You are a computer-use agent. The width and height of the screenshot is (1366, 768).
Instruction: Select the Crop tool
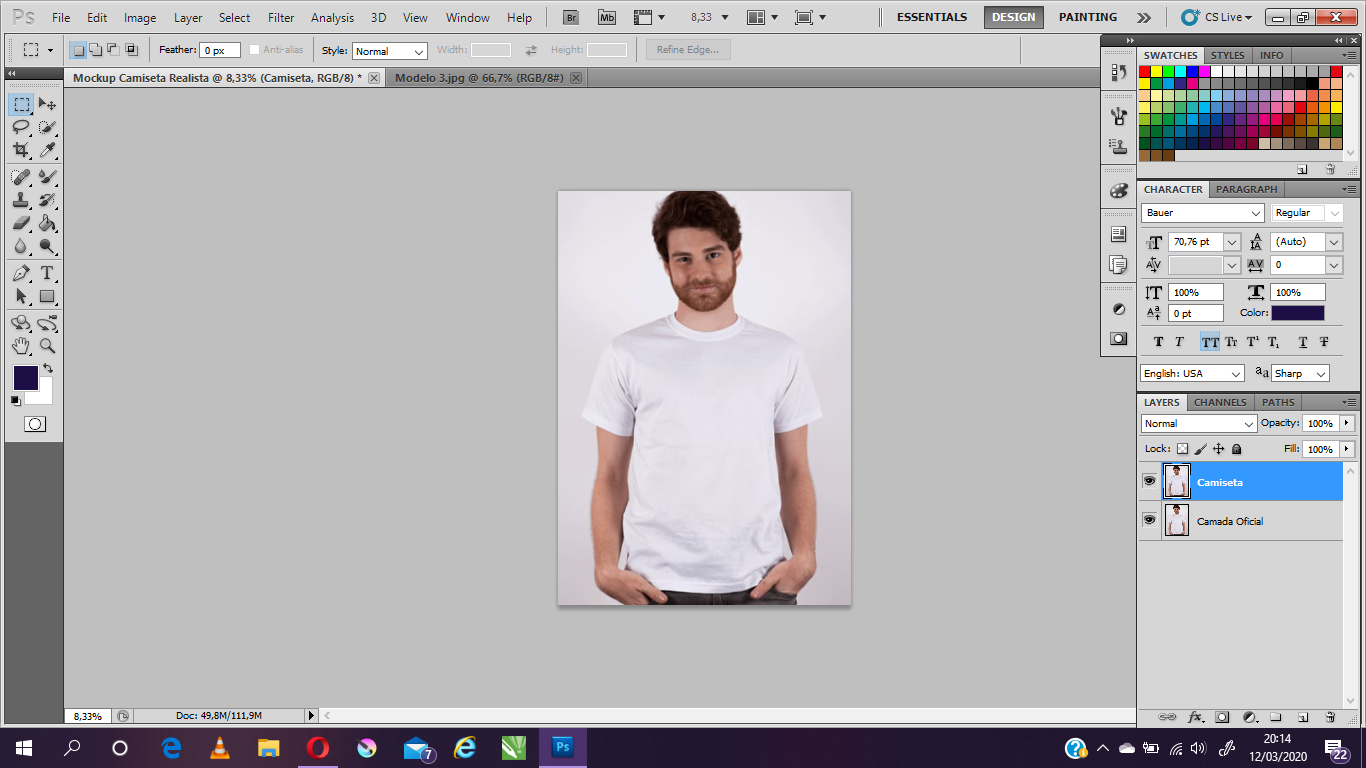click(x=21, y=150)
